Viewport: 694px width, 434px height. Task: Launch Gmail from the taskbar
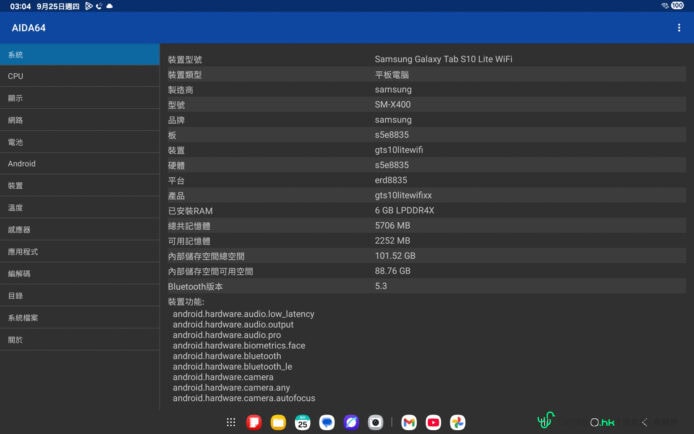409,423
